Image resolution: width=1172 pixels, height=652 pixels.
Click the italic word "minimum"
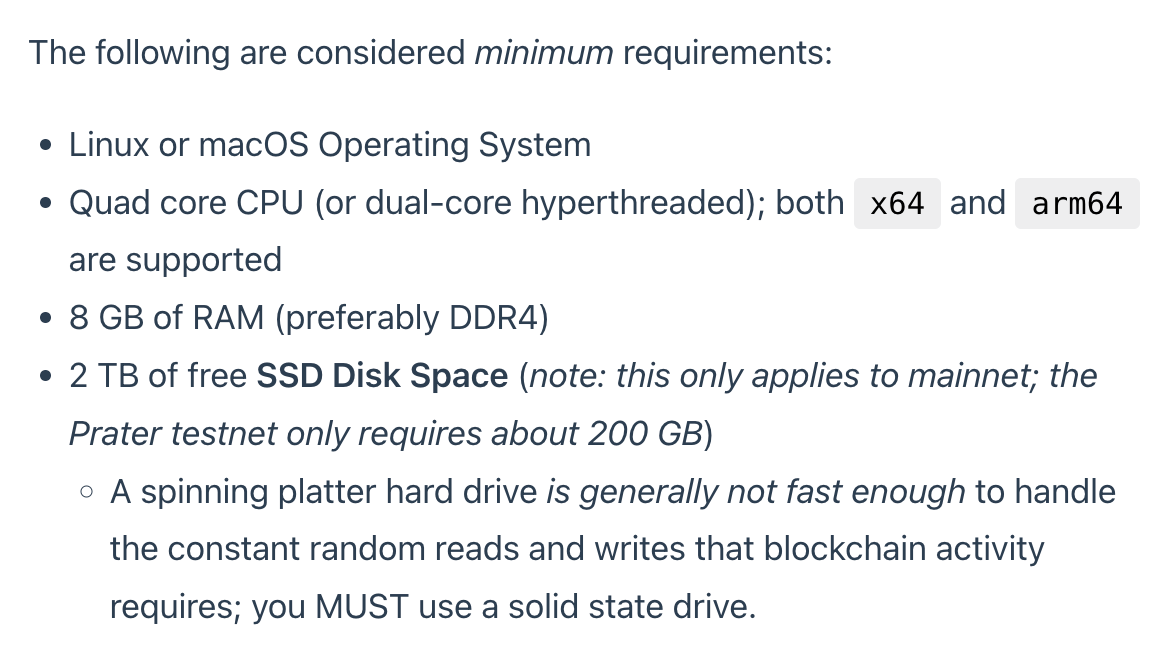point(543,52)
